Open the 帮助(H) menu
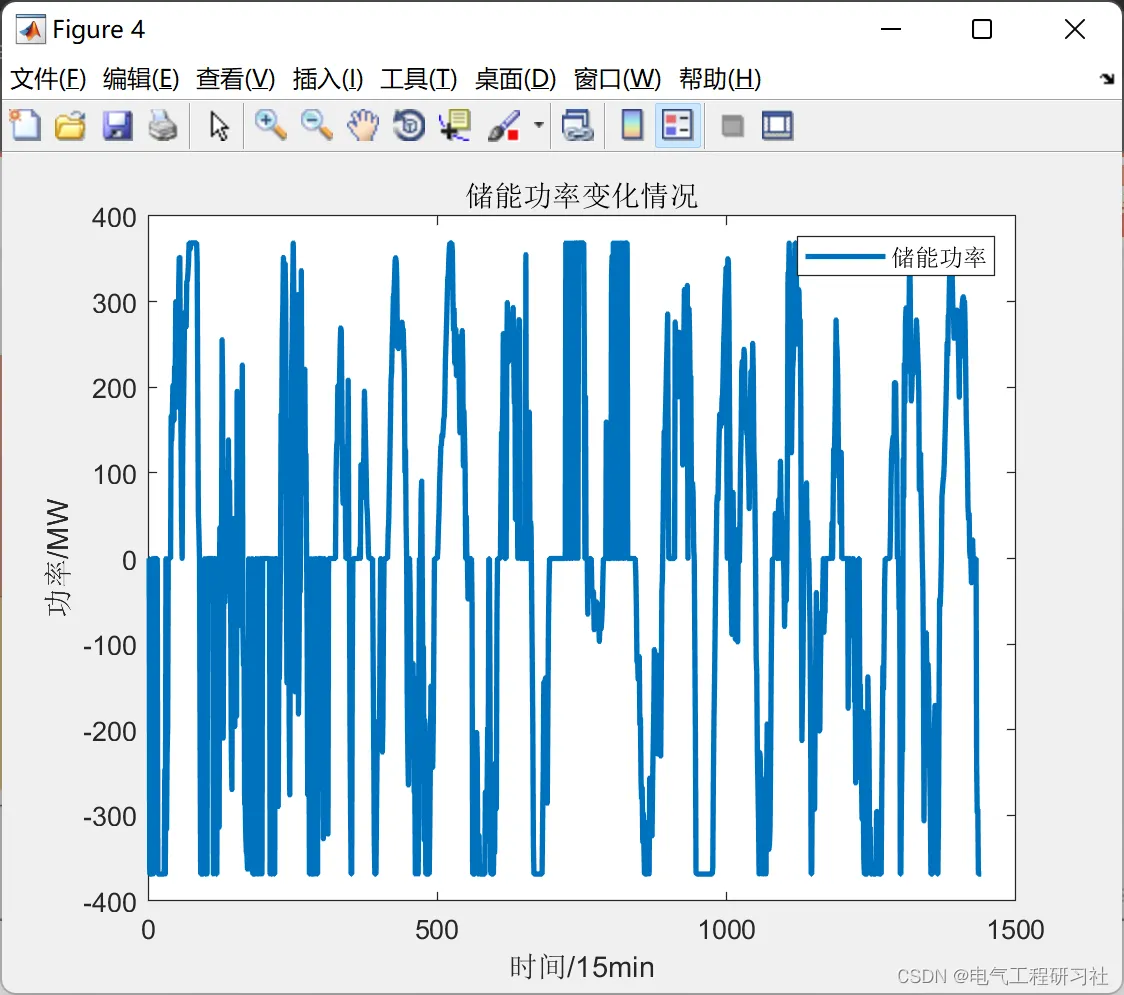 (720, 78)
